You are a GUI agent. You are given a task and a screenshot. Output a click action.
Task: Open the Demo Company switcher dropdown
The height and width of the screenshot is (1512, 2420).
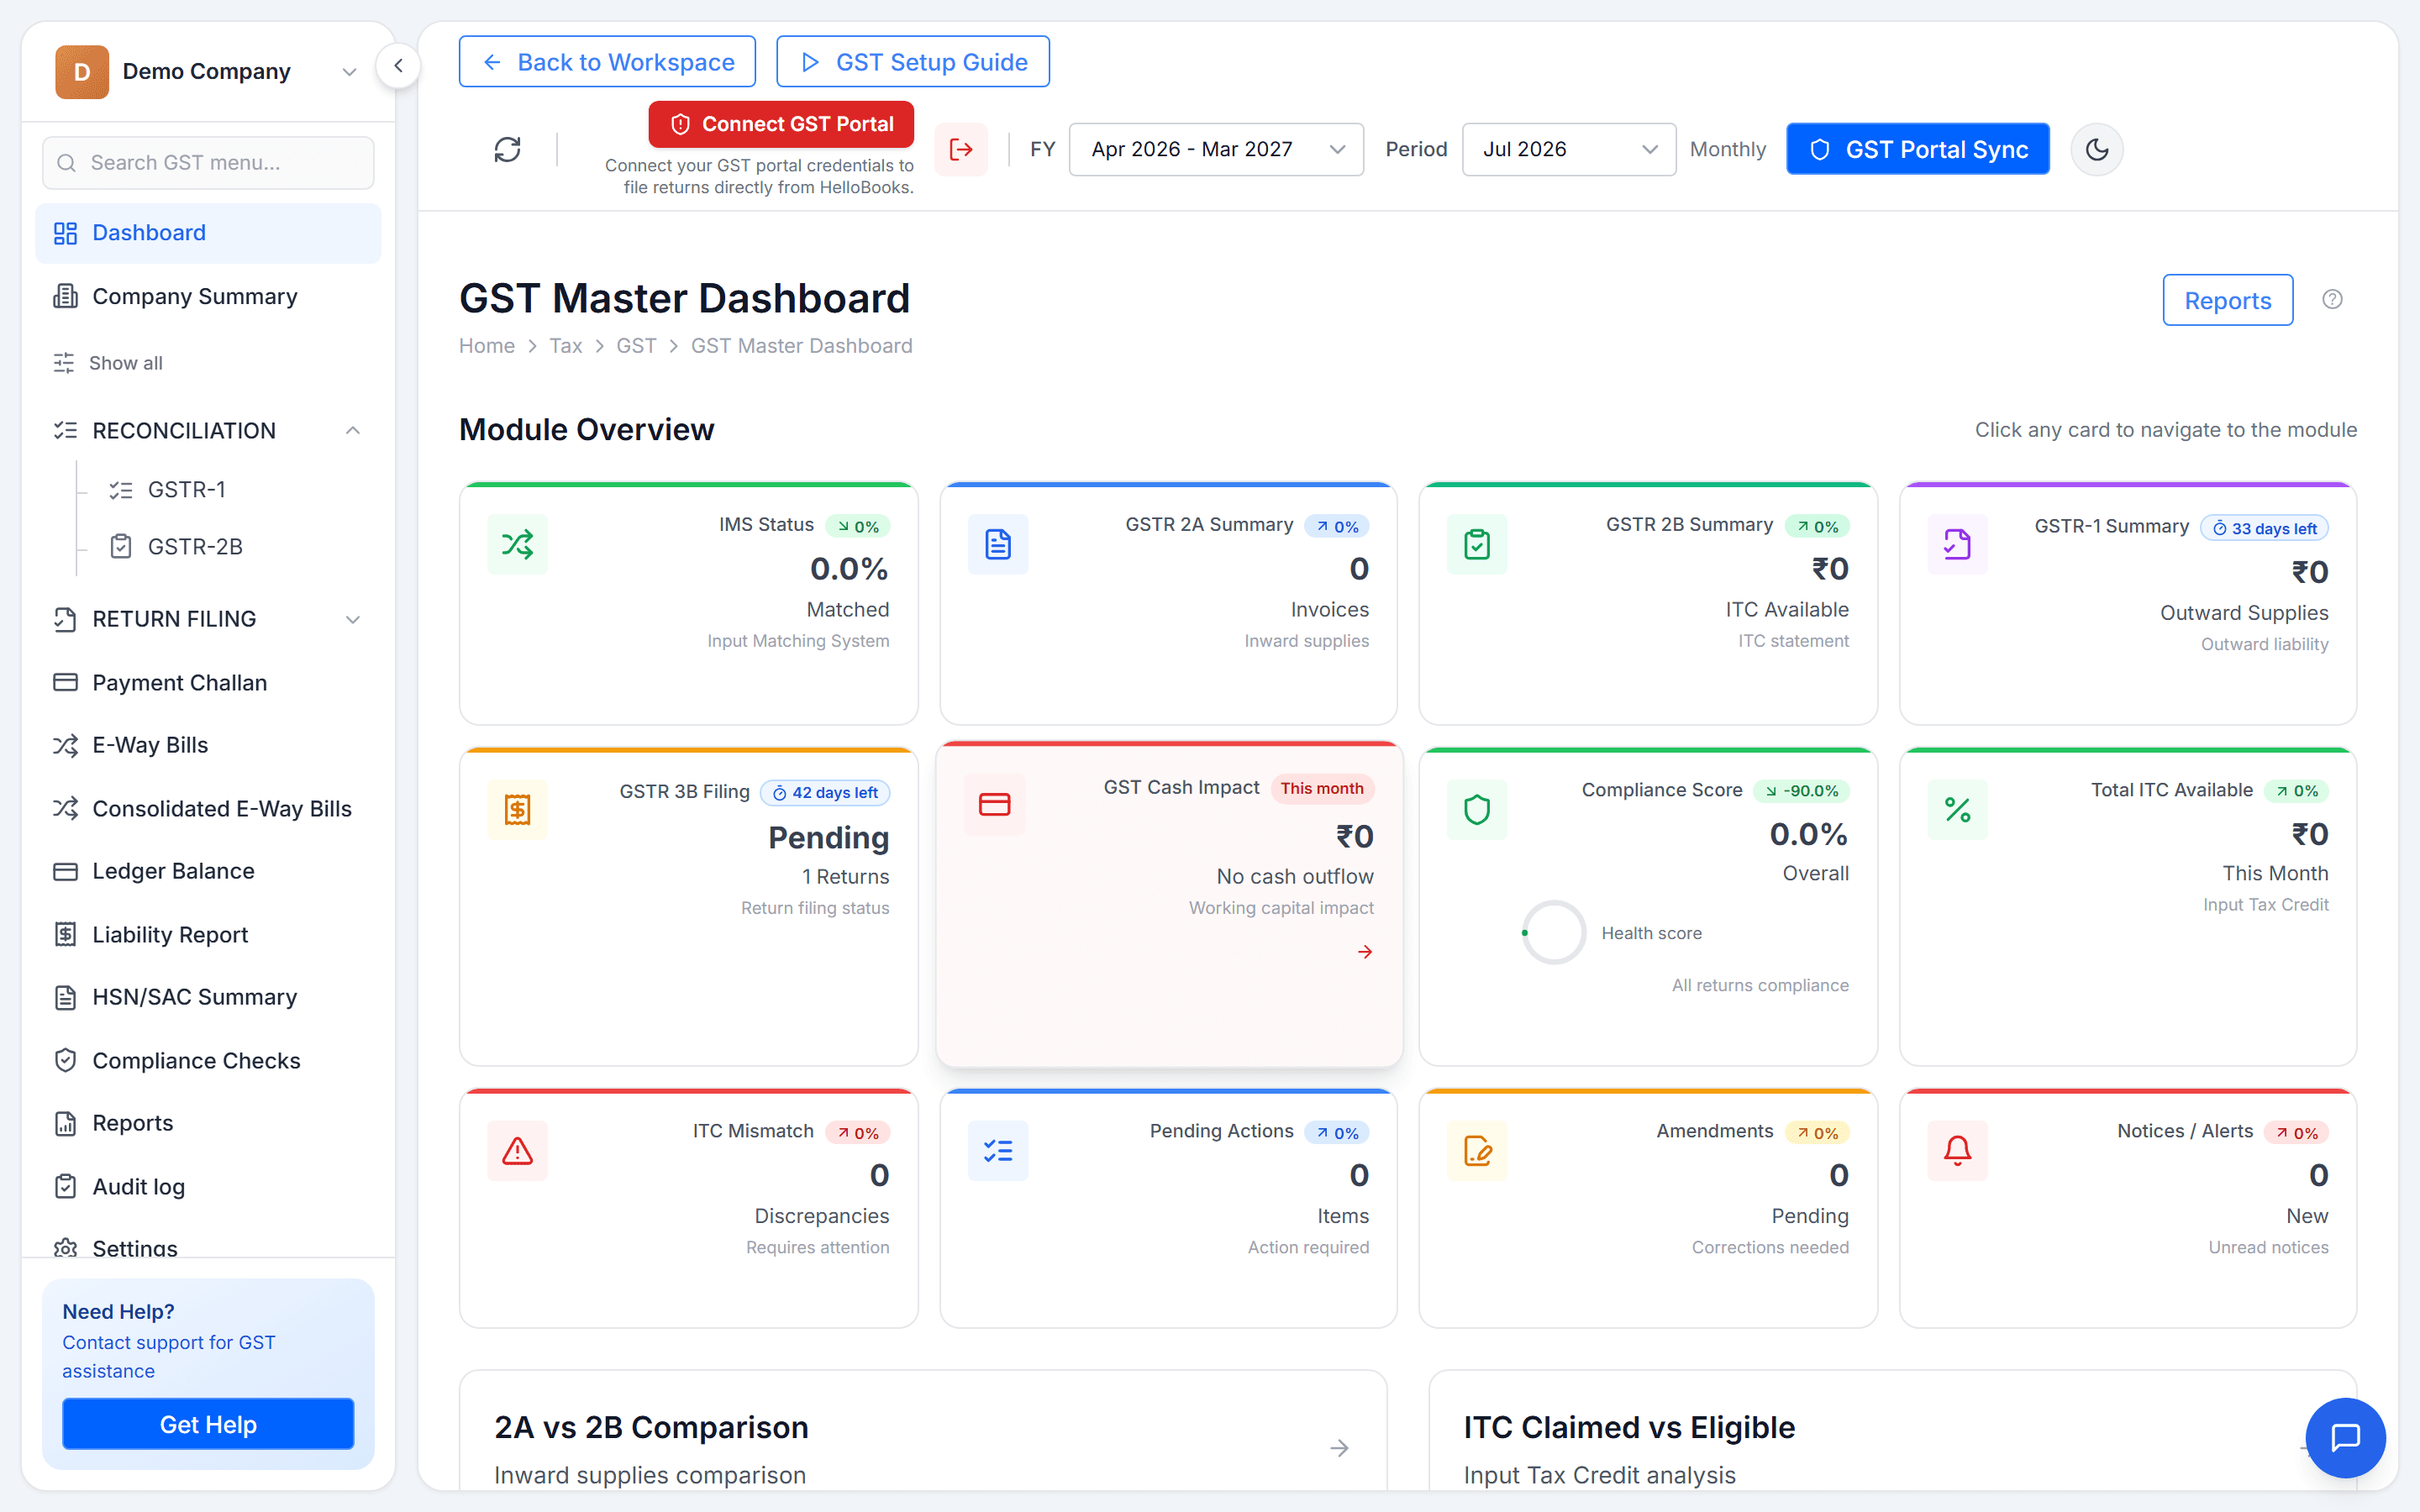click(x=207, y=72)
